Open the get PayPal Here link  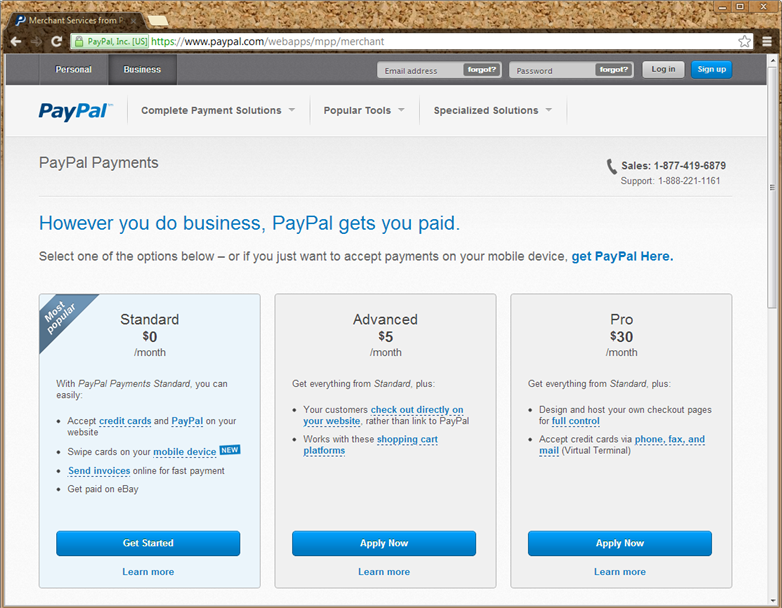tap(622, 256)
